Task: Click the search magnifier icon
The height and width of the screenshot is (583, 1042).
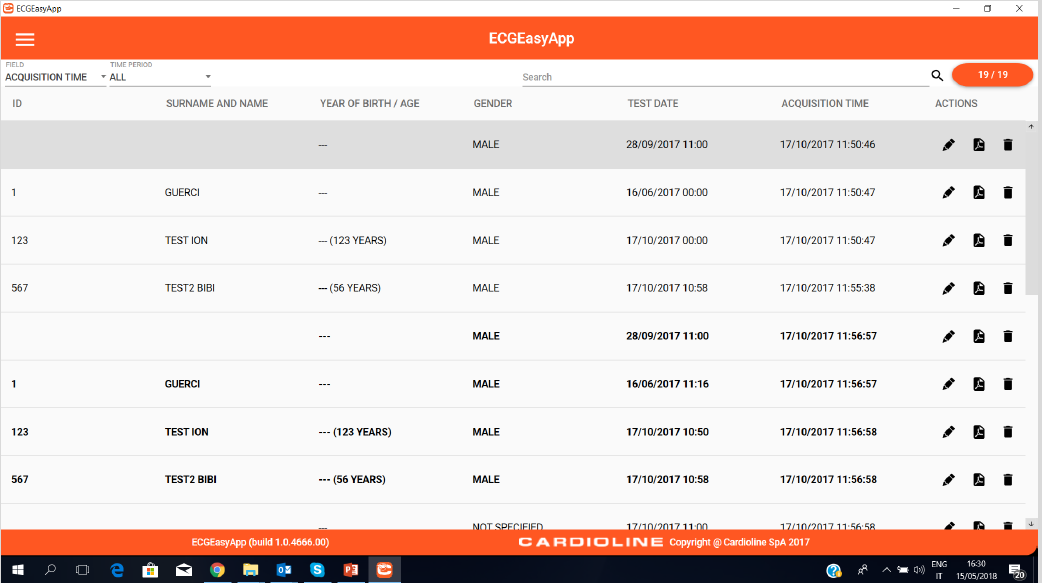Action: click(937, 76)
